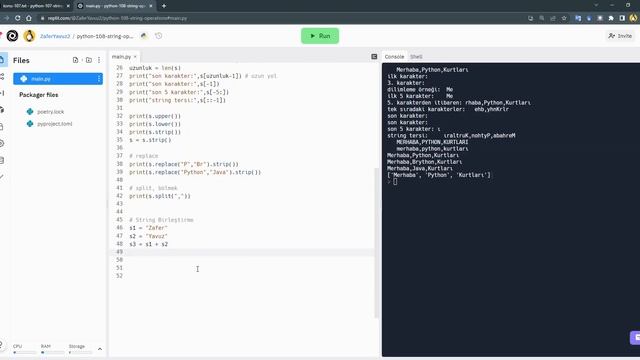Go to browser home page
640x360 pixels.
[29, 18]
